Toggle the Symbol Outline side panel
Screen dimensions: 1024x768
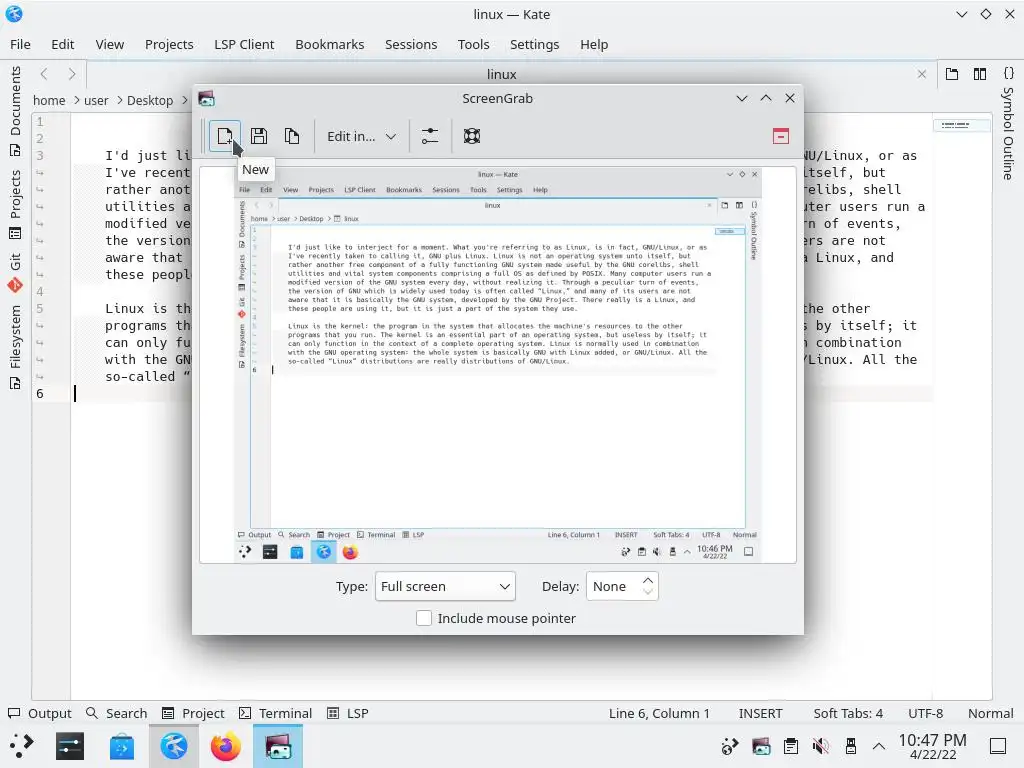[1008, 123]
